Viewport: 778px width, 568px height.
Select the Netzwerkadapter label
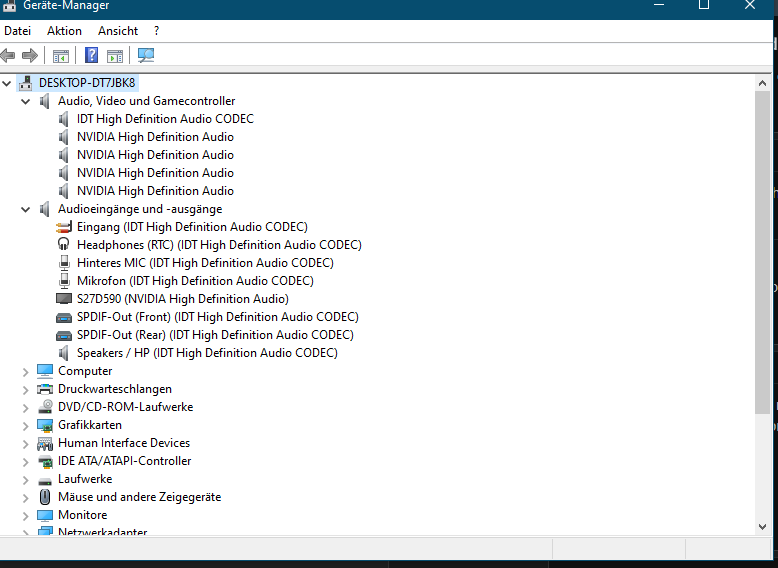[103, 532]
